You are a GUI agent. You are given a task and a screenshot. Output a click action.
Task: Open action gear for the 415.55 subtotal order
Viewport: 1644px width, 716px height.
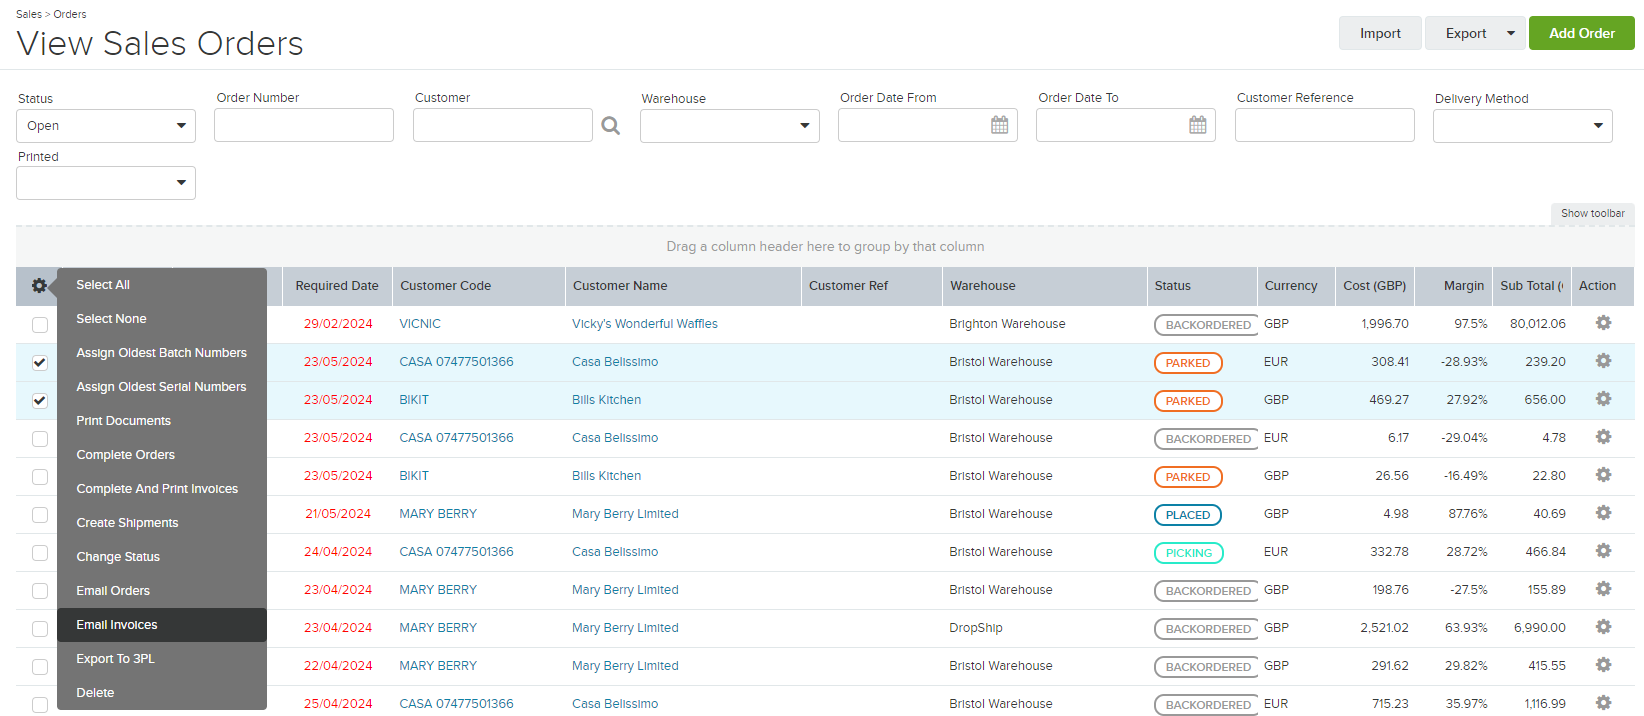click(1603, 665)
